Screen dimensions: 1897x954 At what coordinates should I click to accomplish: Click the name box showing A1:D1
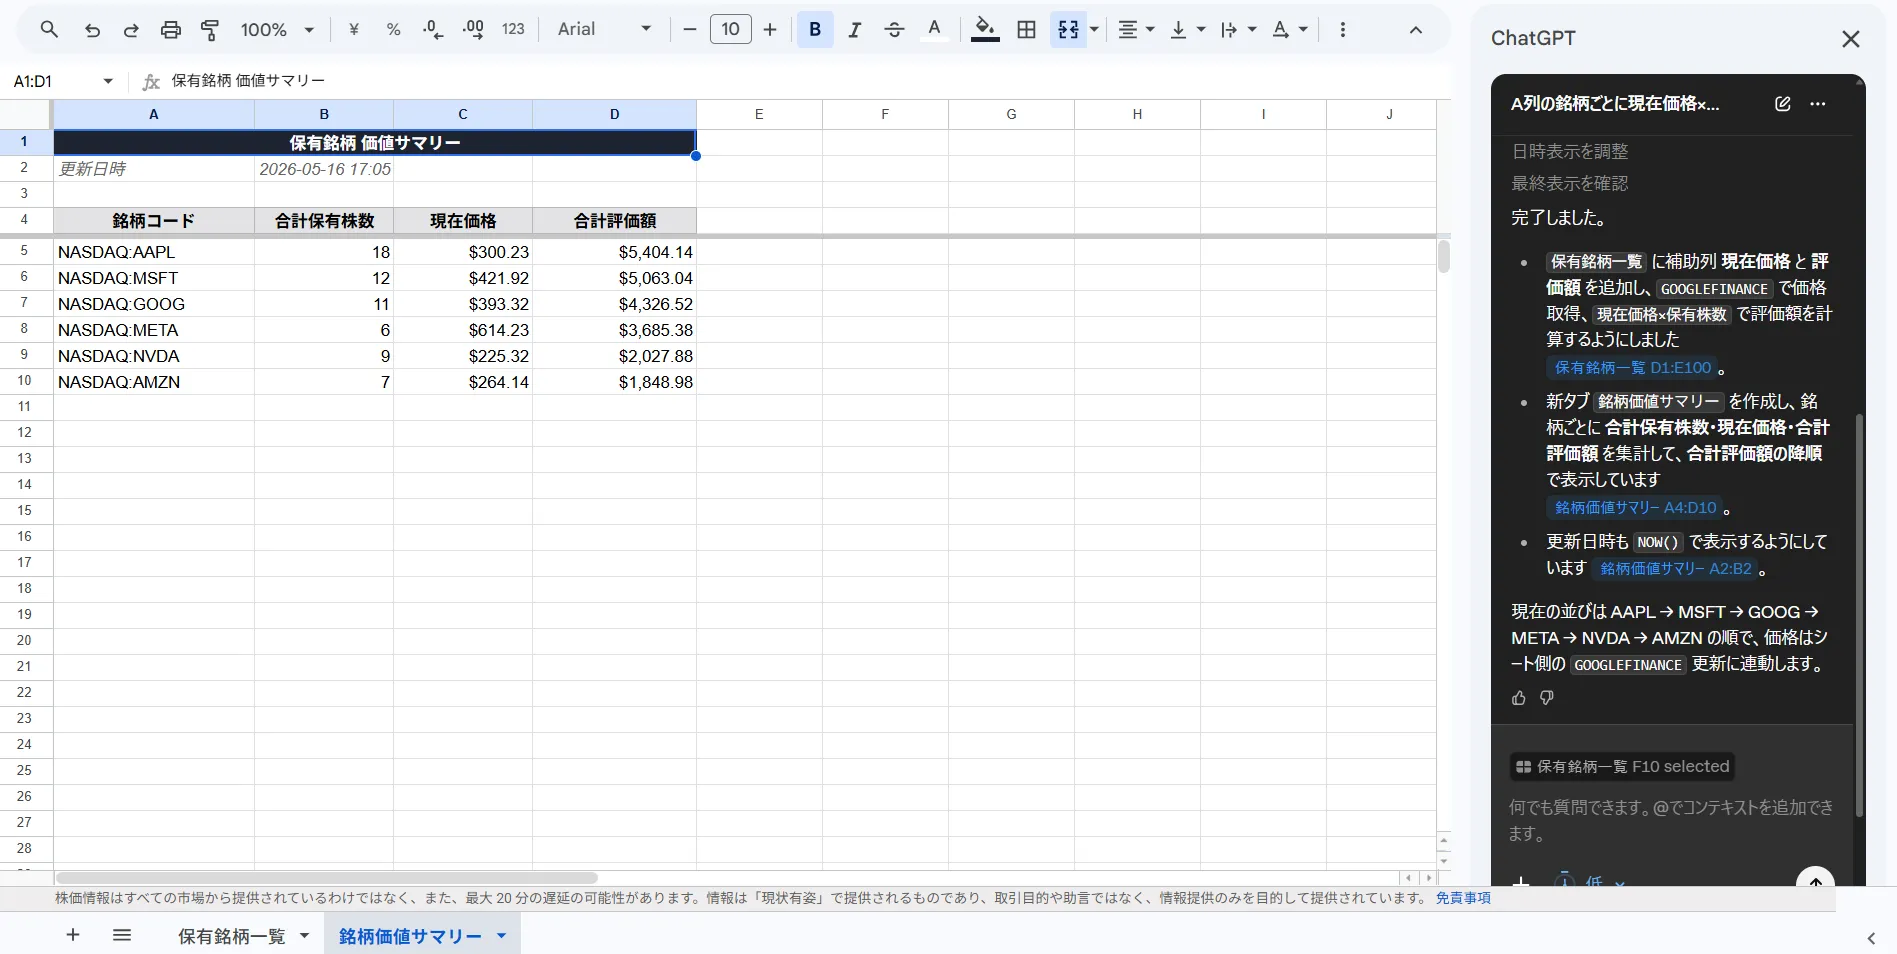coord(62,81)
